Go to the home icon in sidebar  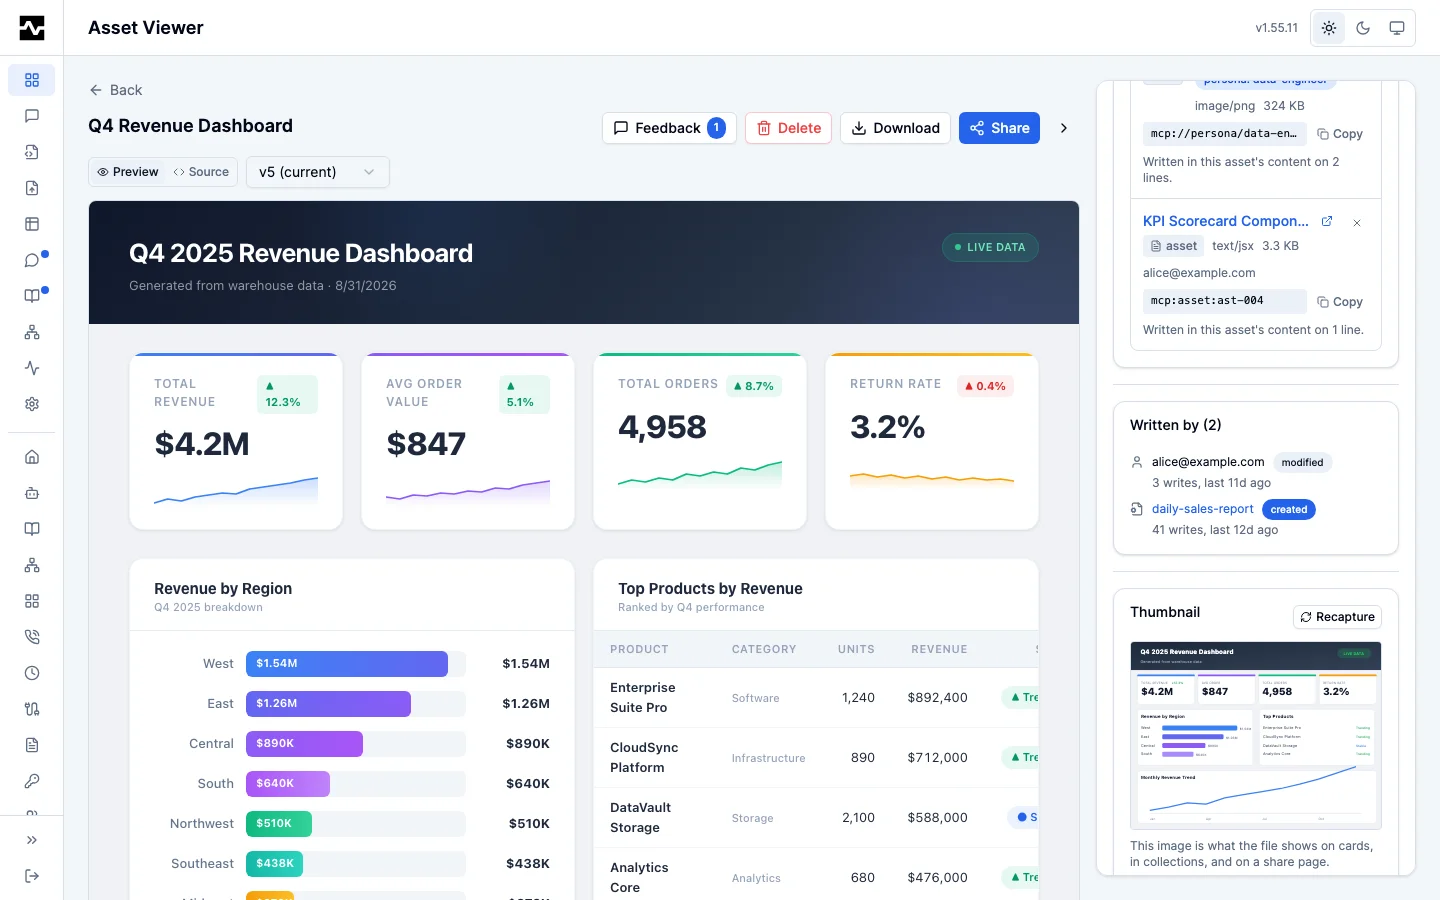pos(32,457)
